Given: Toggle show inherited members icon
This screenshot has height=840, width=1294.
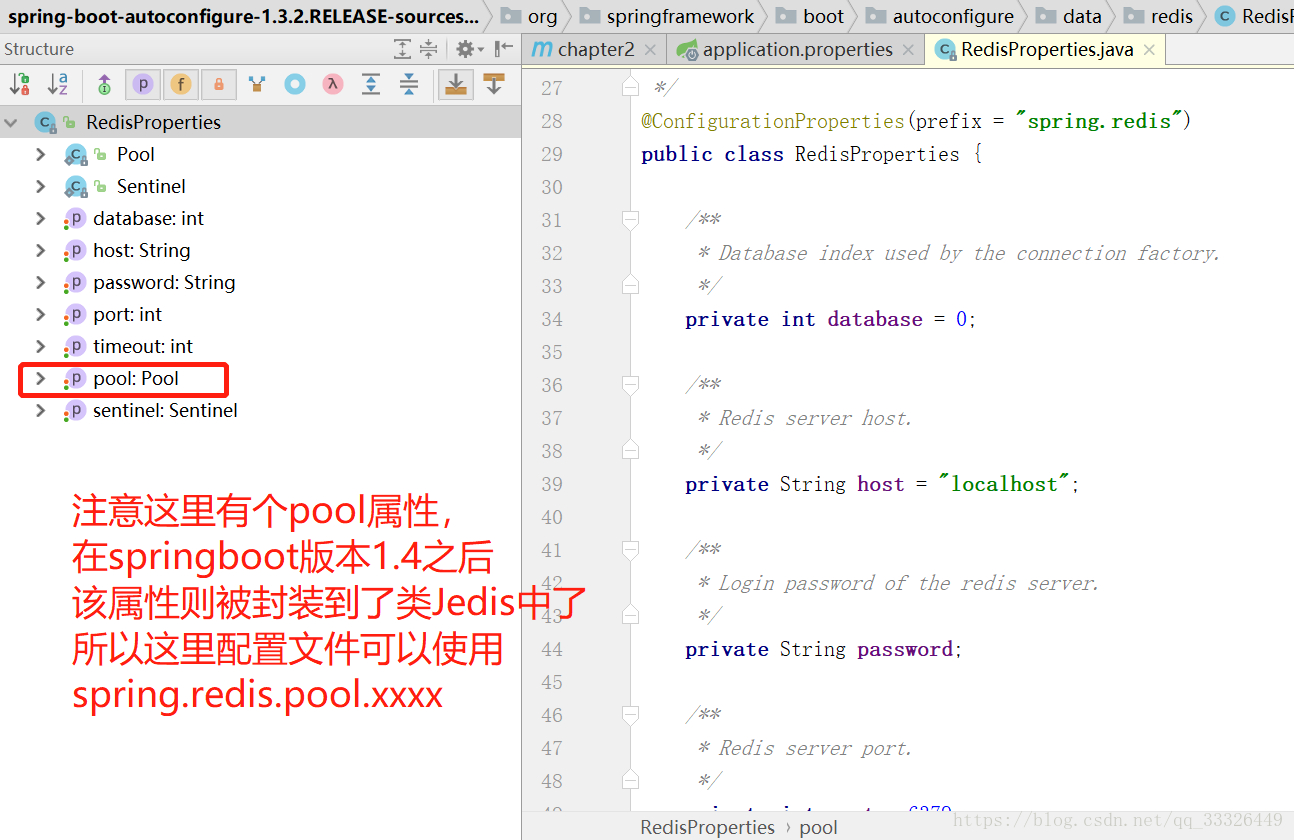Looking at the screenshot, I should coord(103,85).
